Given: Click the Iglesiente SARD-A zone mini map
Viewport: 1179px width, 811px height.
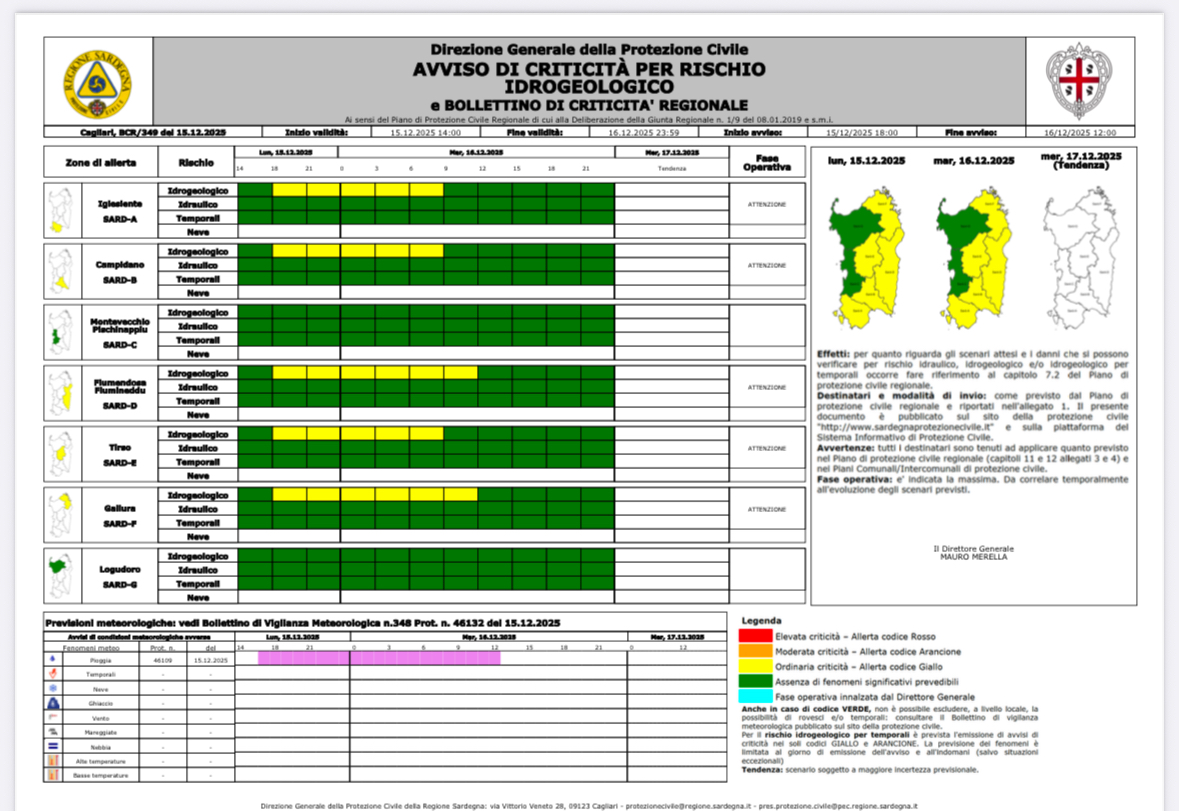Looking at the screenshot, I should (x=61, y=211).
